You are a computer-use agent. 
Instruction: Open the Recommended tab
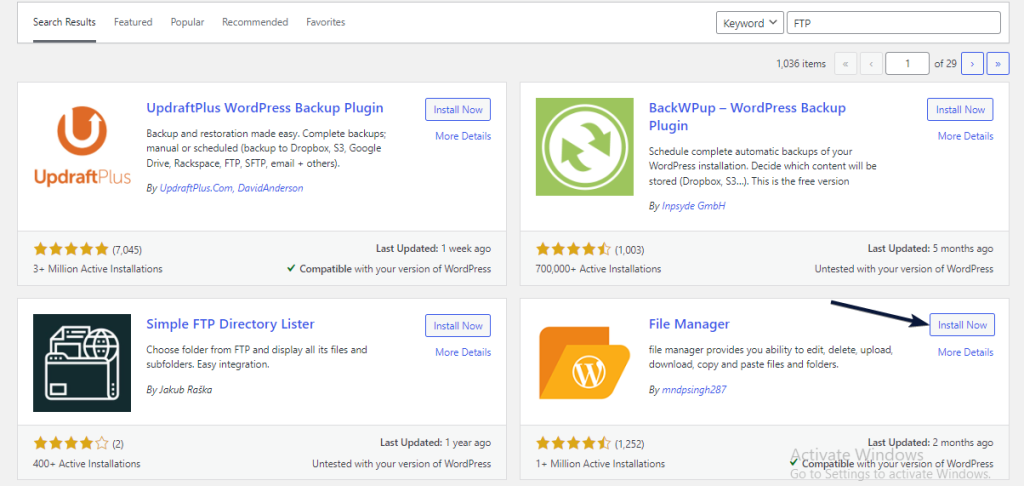click(255, 22)
